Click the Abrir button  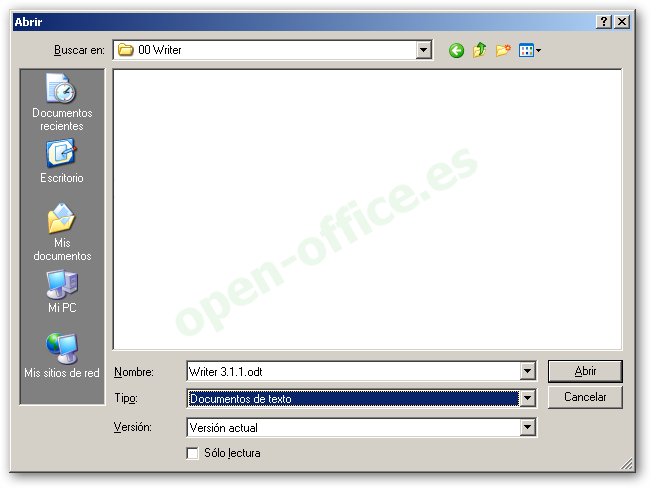pyautogui.click(x=585, y=371)
